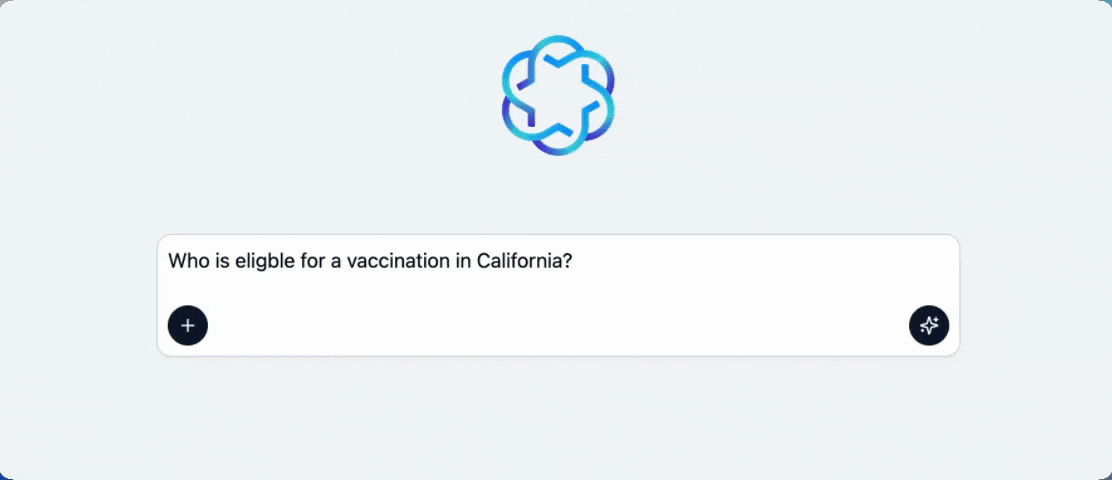Tap the dark circular plus button
1112x480 pixels.
(188, 325)
